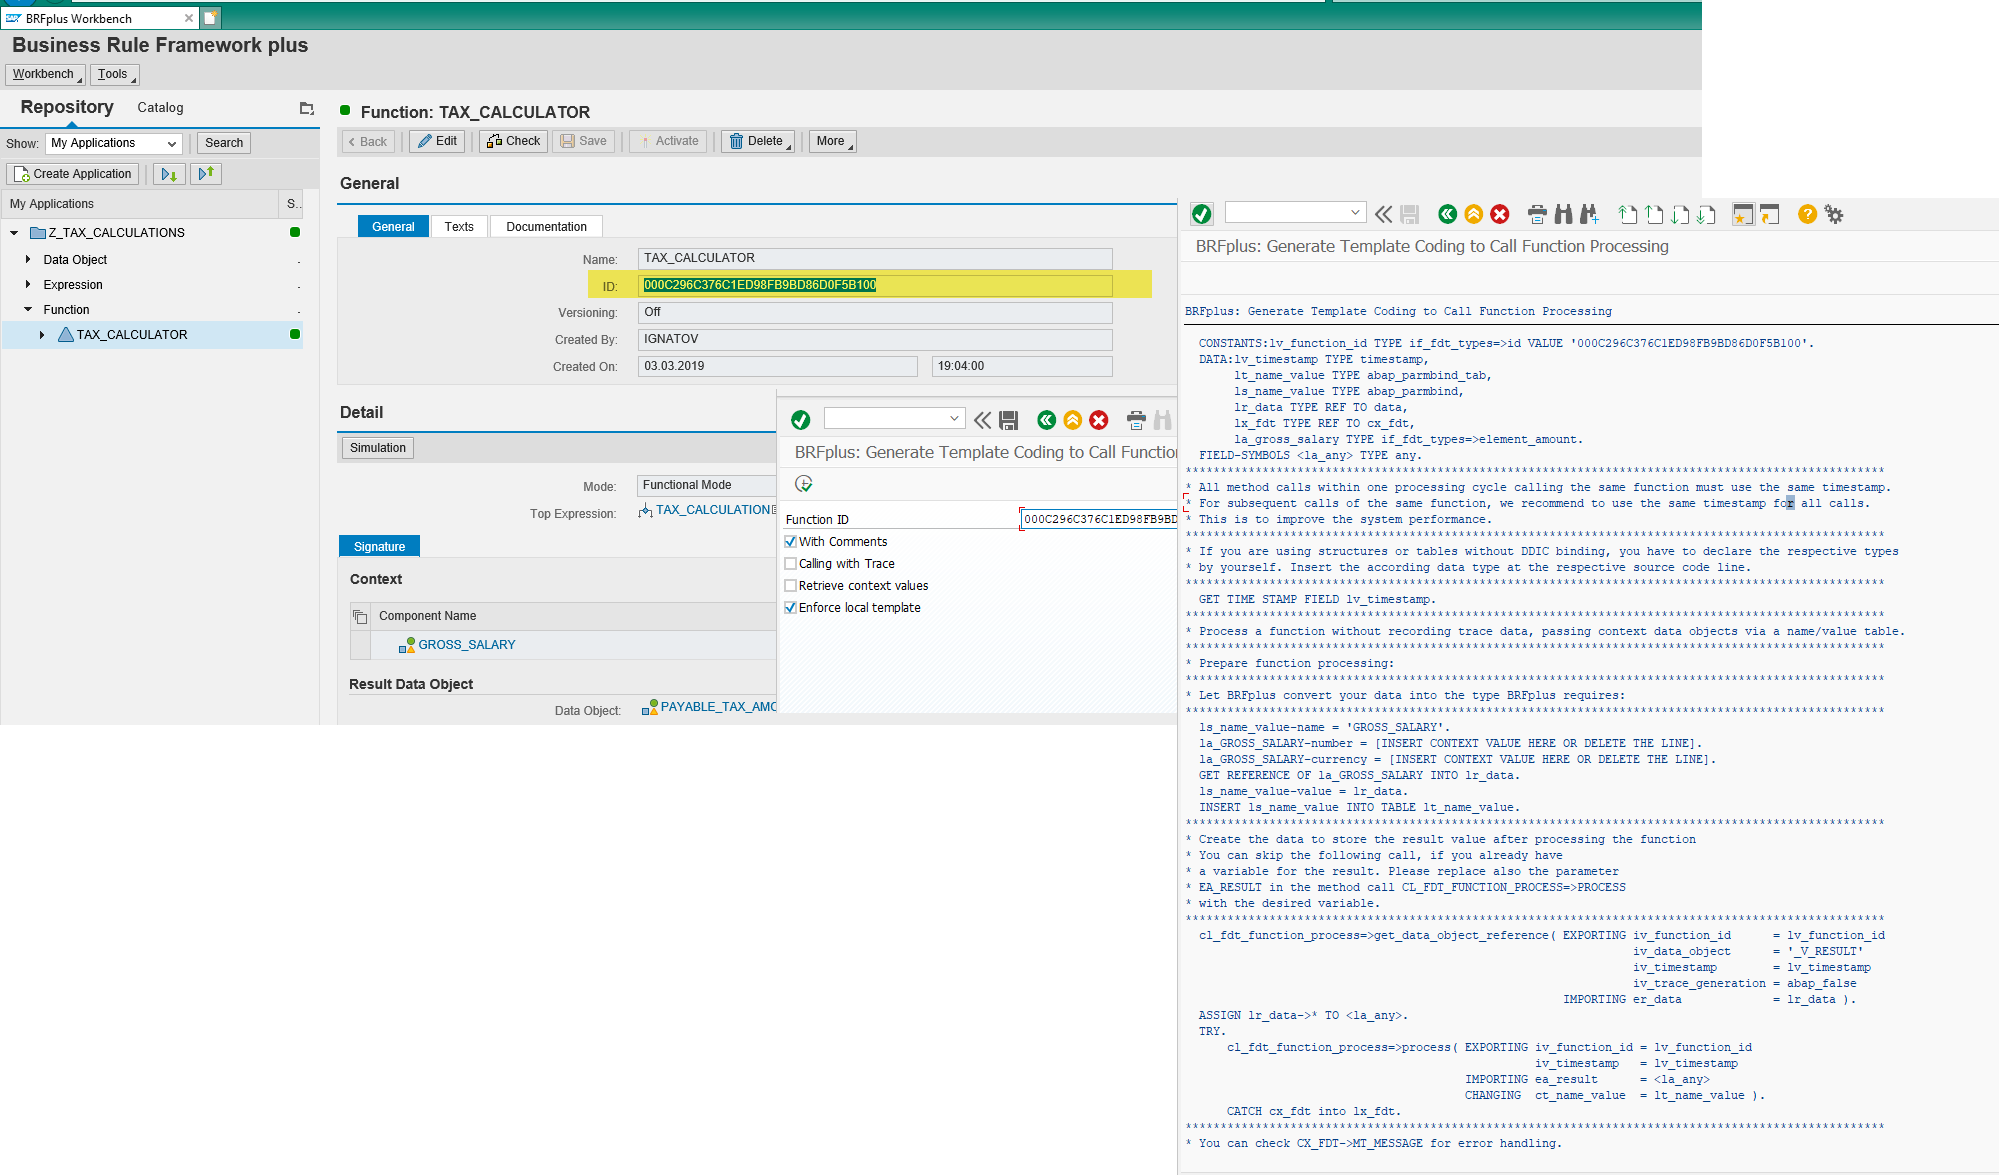The image size is (1999, 1175).
Task: Switch to the Documentation tab
Action: point(546,227)
